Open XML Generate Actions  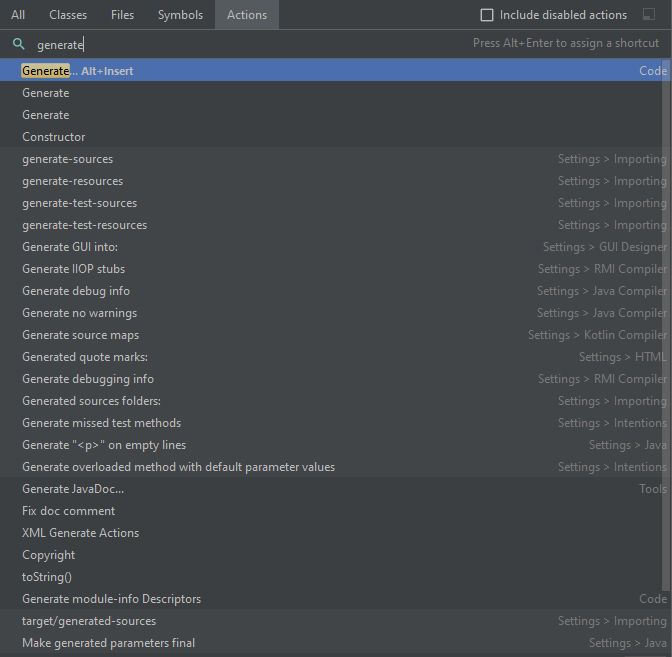(x=335, y=533)
